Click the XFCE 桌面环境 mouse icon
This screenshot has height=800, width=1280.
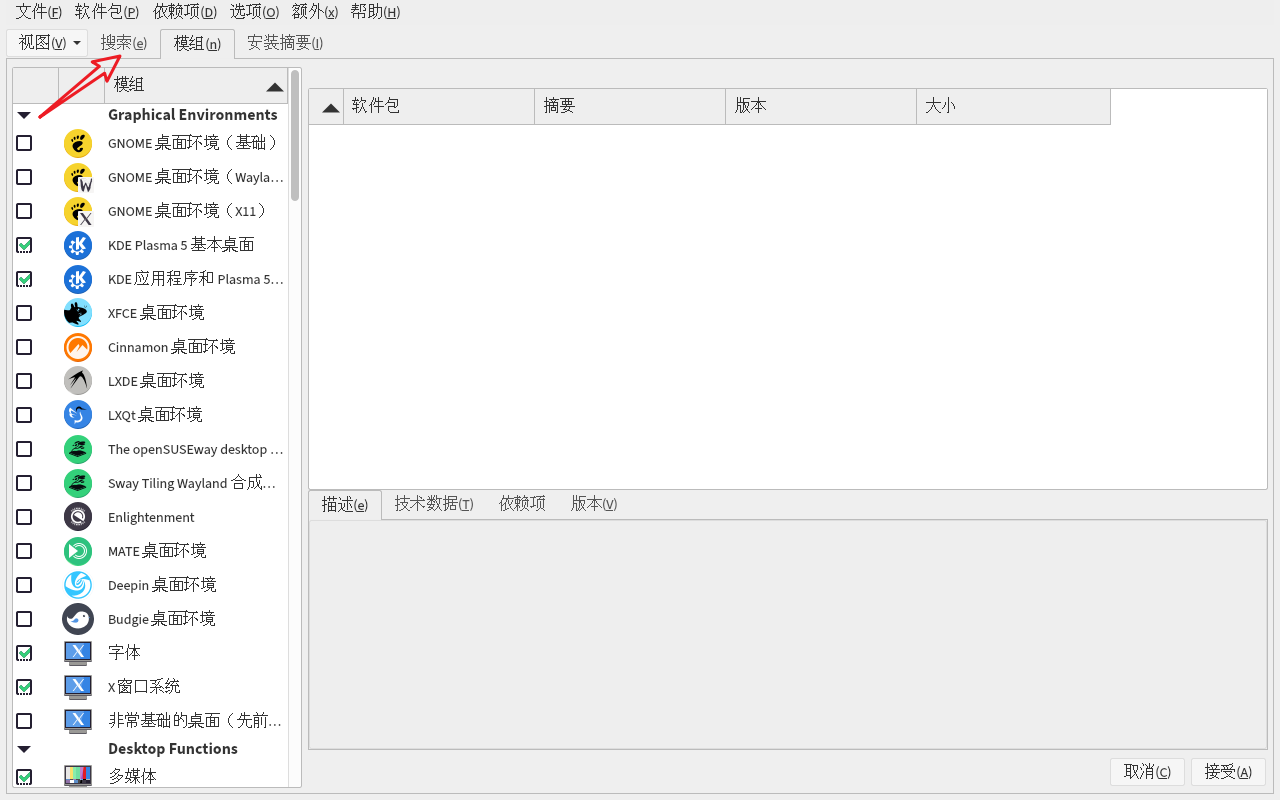point(78,313)
